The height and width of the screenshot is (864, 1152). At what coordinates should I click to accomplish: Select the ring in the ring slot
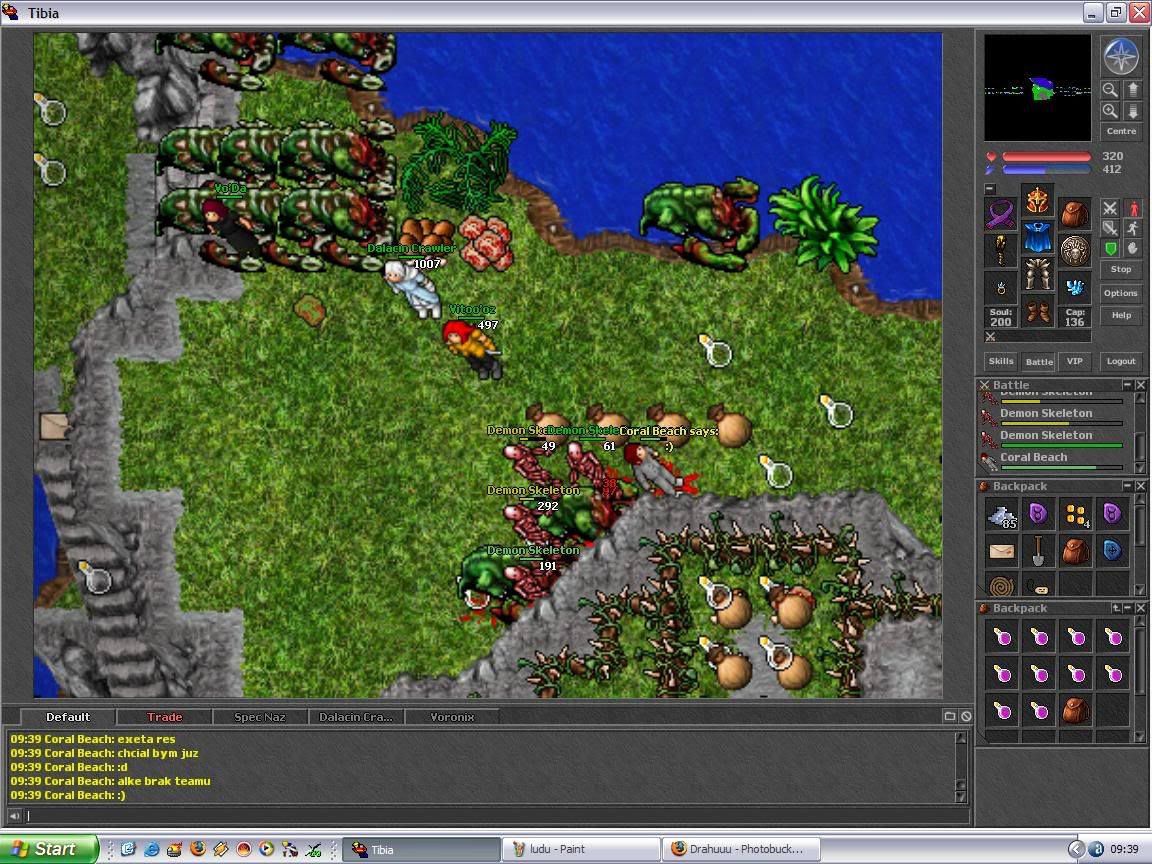point(1001,287)
